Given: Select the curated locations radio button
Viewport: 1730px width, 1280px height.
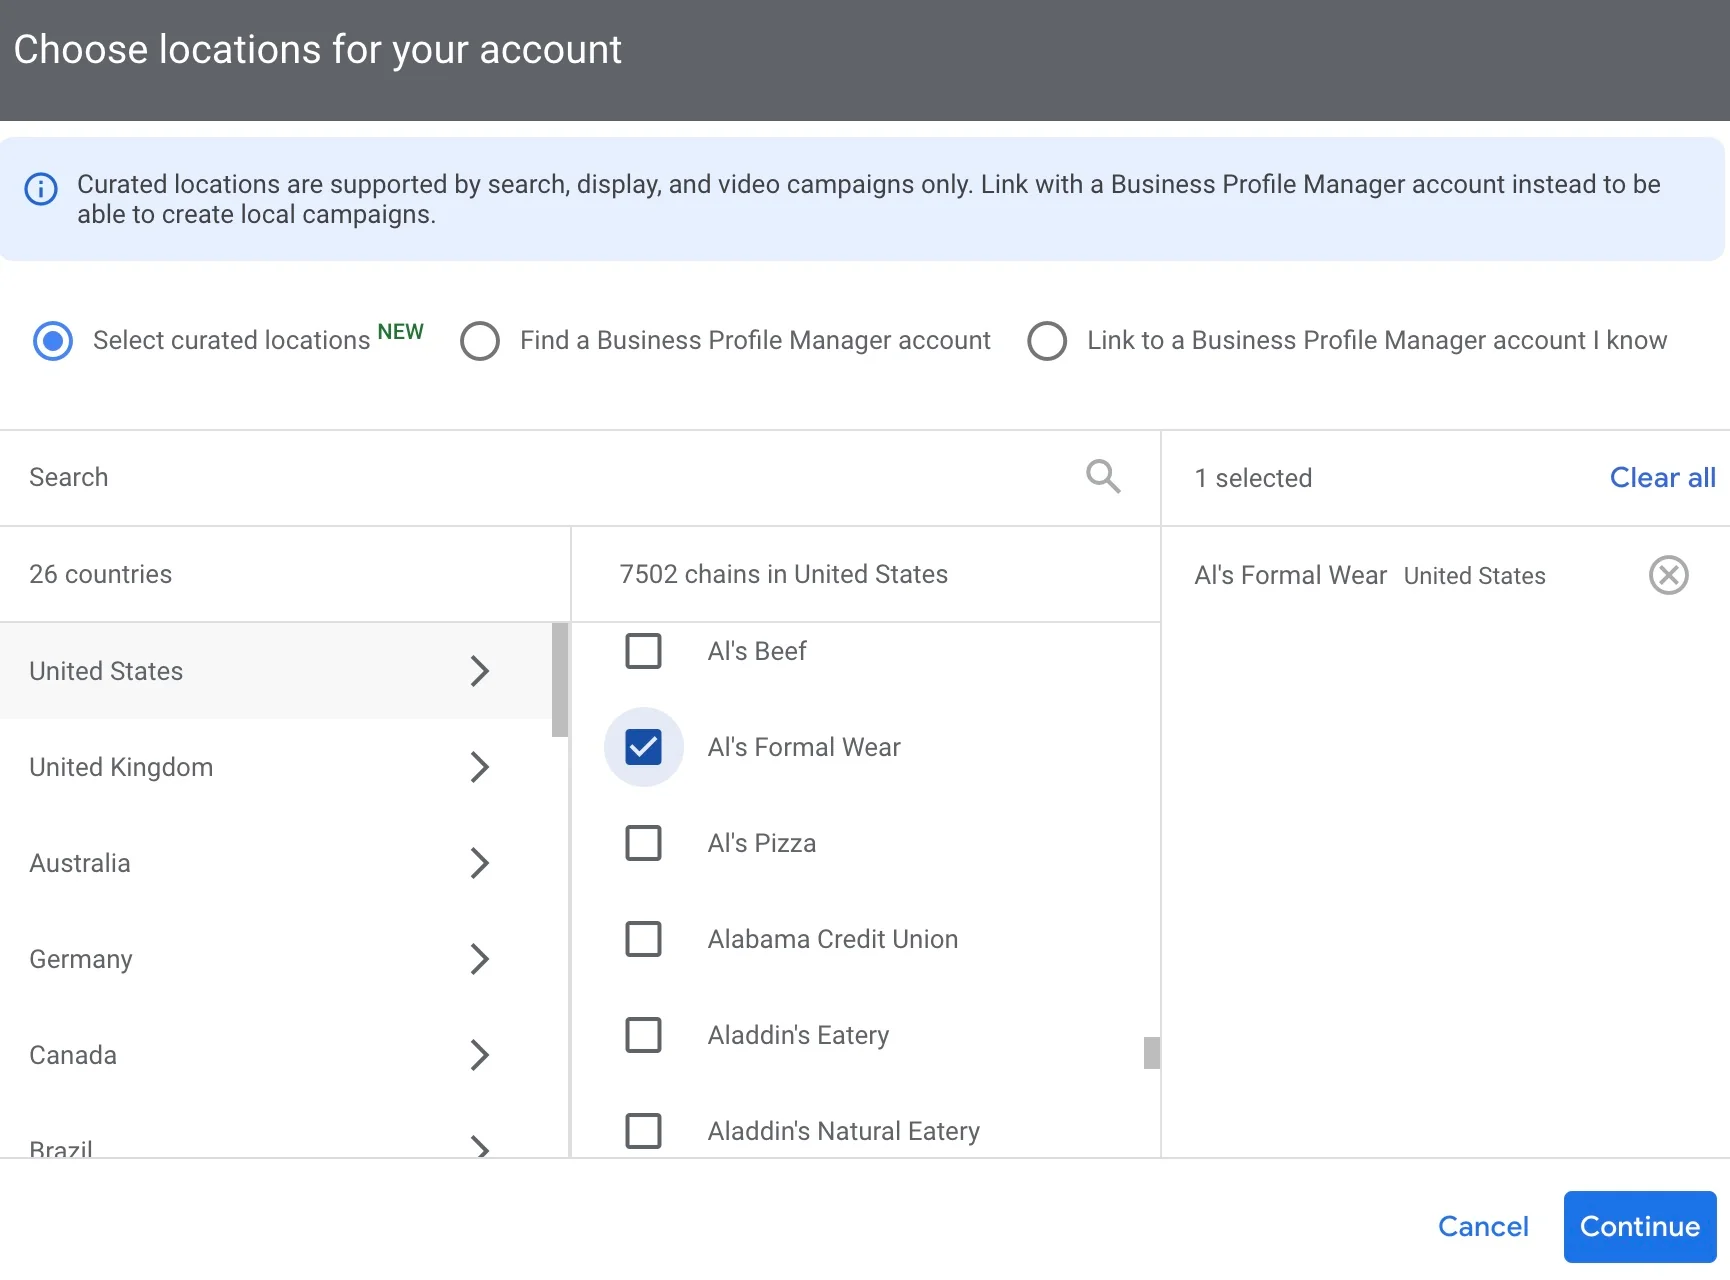Looking at the screenshot, I should tap(53, 341).
